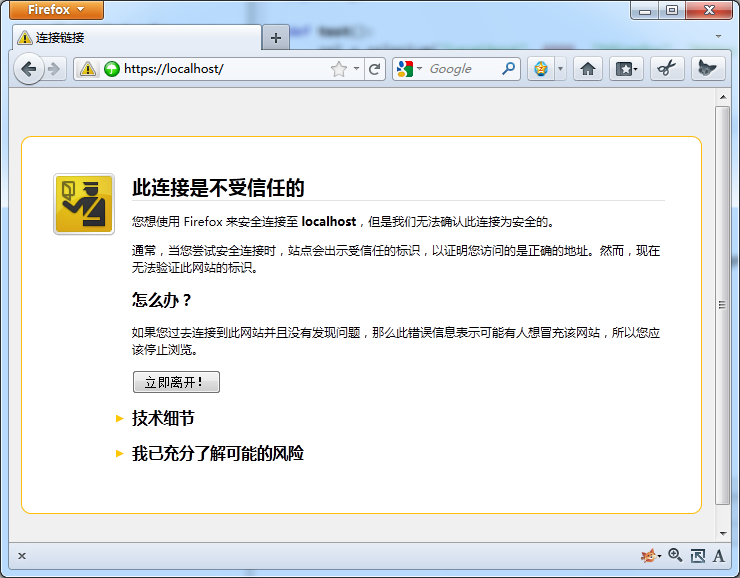Click the fox icon in status bar
Image resolution: width=740 pixels, height=578 pixels.
click(x=650, y=556)
